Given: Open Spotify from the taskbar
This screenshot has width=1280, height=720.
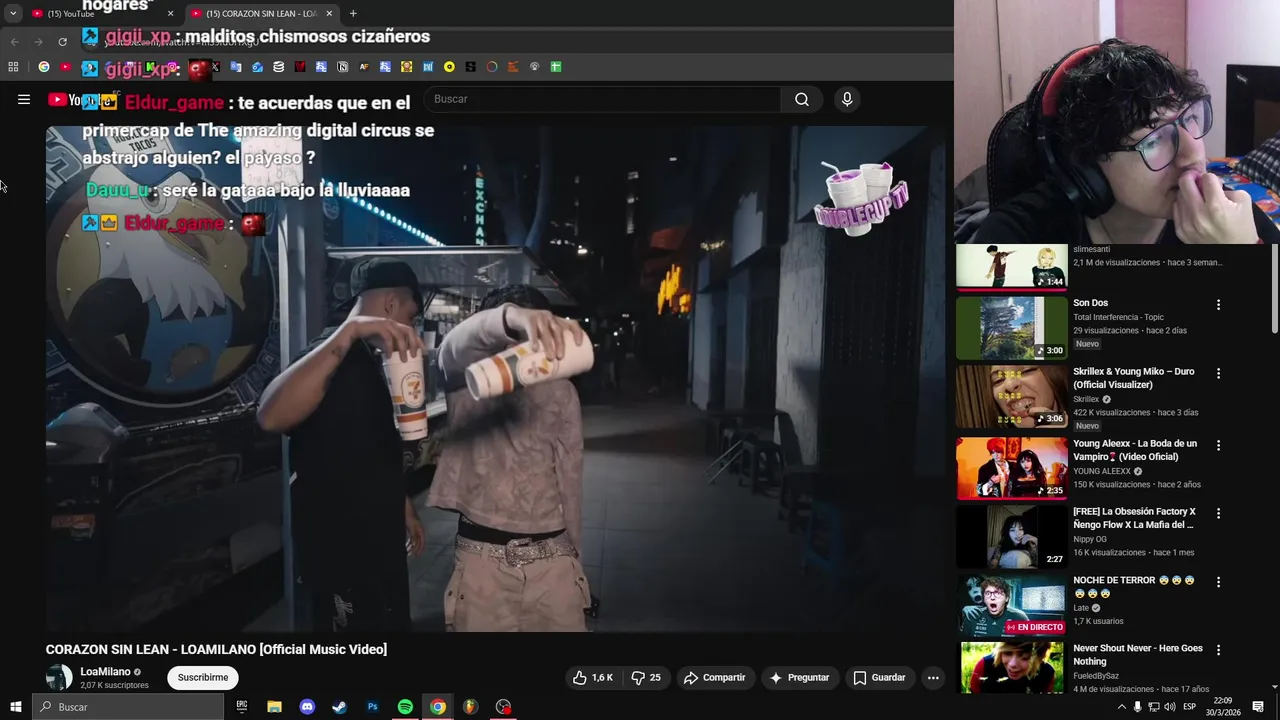Looking at the screenshot, I should [x=405, y=707].
